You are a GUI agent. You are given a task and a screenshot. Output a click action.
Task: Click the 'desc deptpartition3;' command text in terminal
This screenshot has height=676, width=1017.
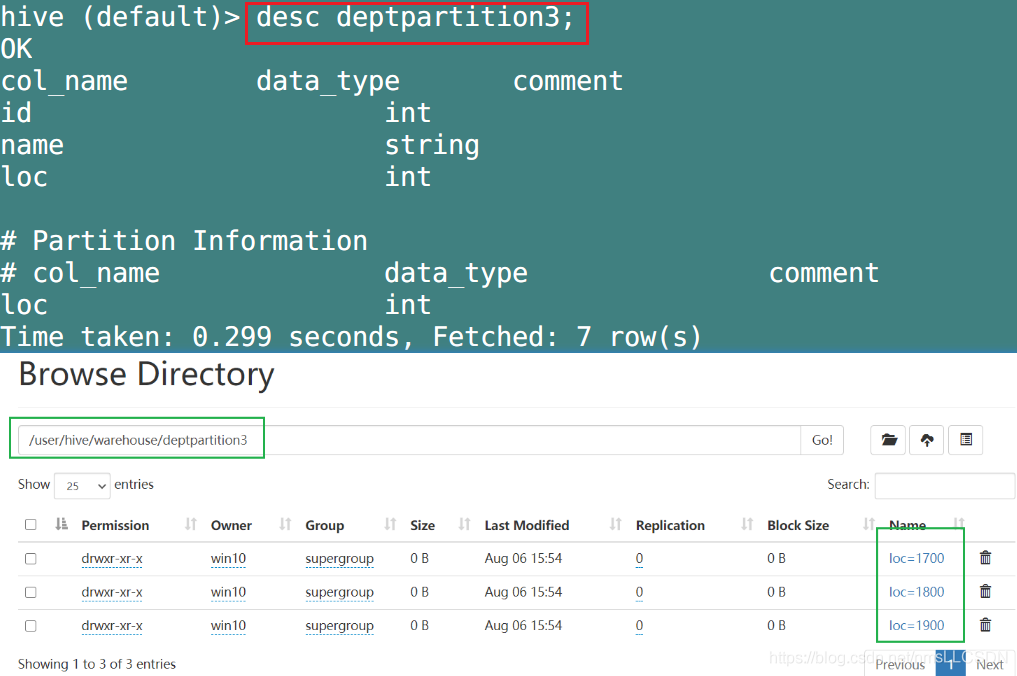pyautogui.click(x=415, y=18)
